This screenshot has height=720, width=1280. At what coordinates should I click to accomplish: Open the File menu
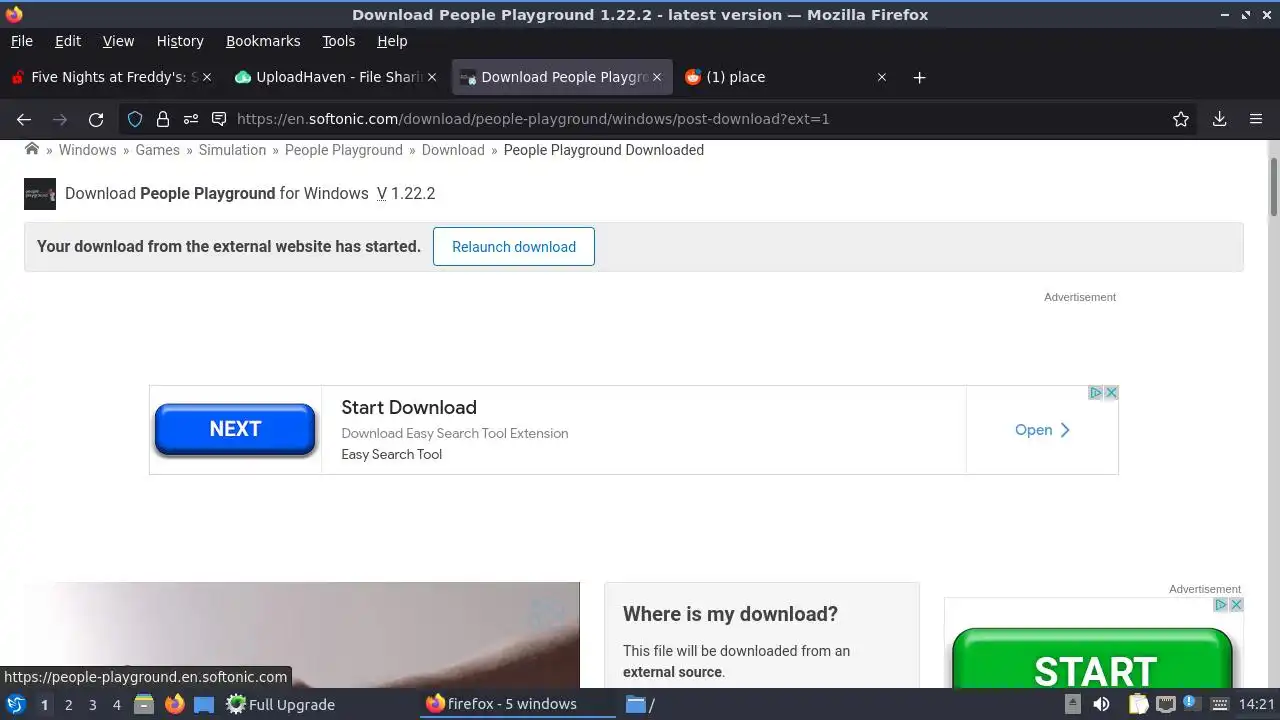coord(22,41)
